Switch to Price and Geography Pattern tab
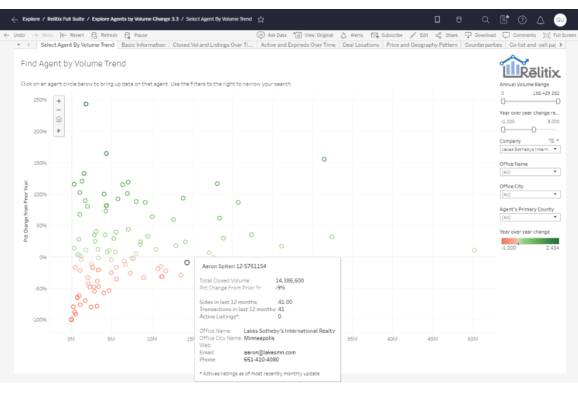The image size is (578, 403). click(x=422, y=45)
